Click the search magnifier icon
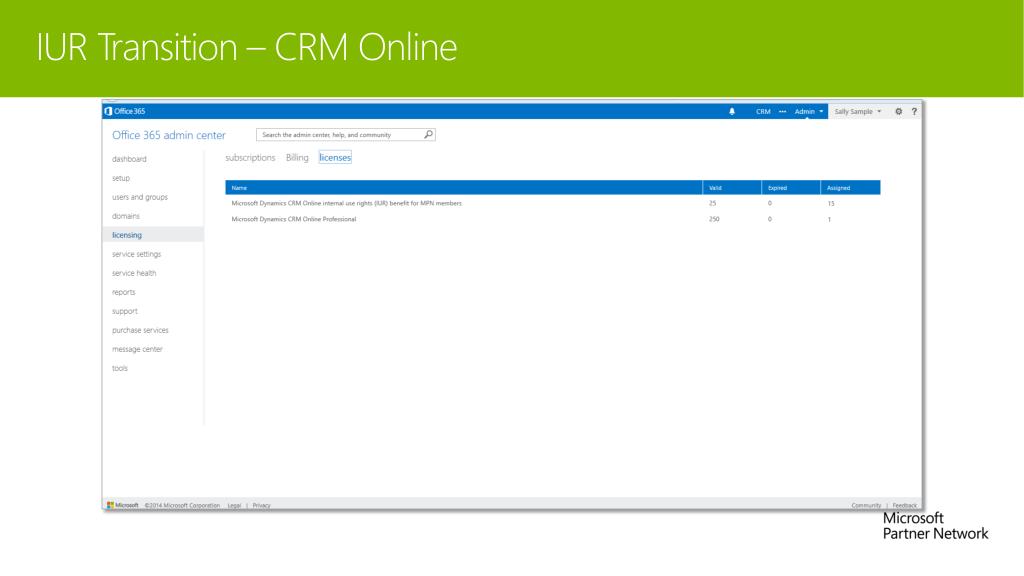 (x=428, y=135)
